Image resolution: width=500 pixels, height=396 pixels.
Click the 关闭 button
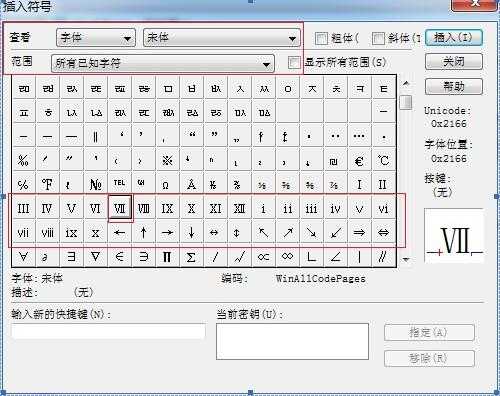click(x=454, y=61)
